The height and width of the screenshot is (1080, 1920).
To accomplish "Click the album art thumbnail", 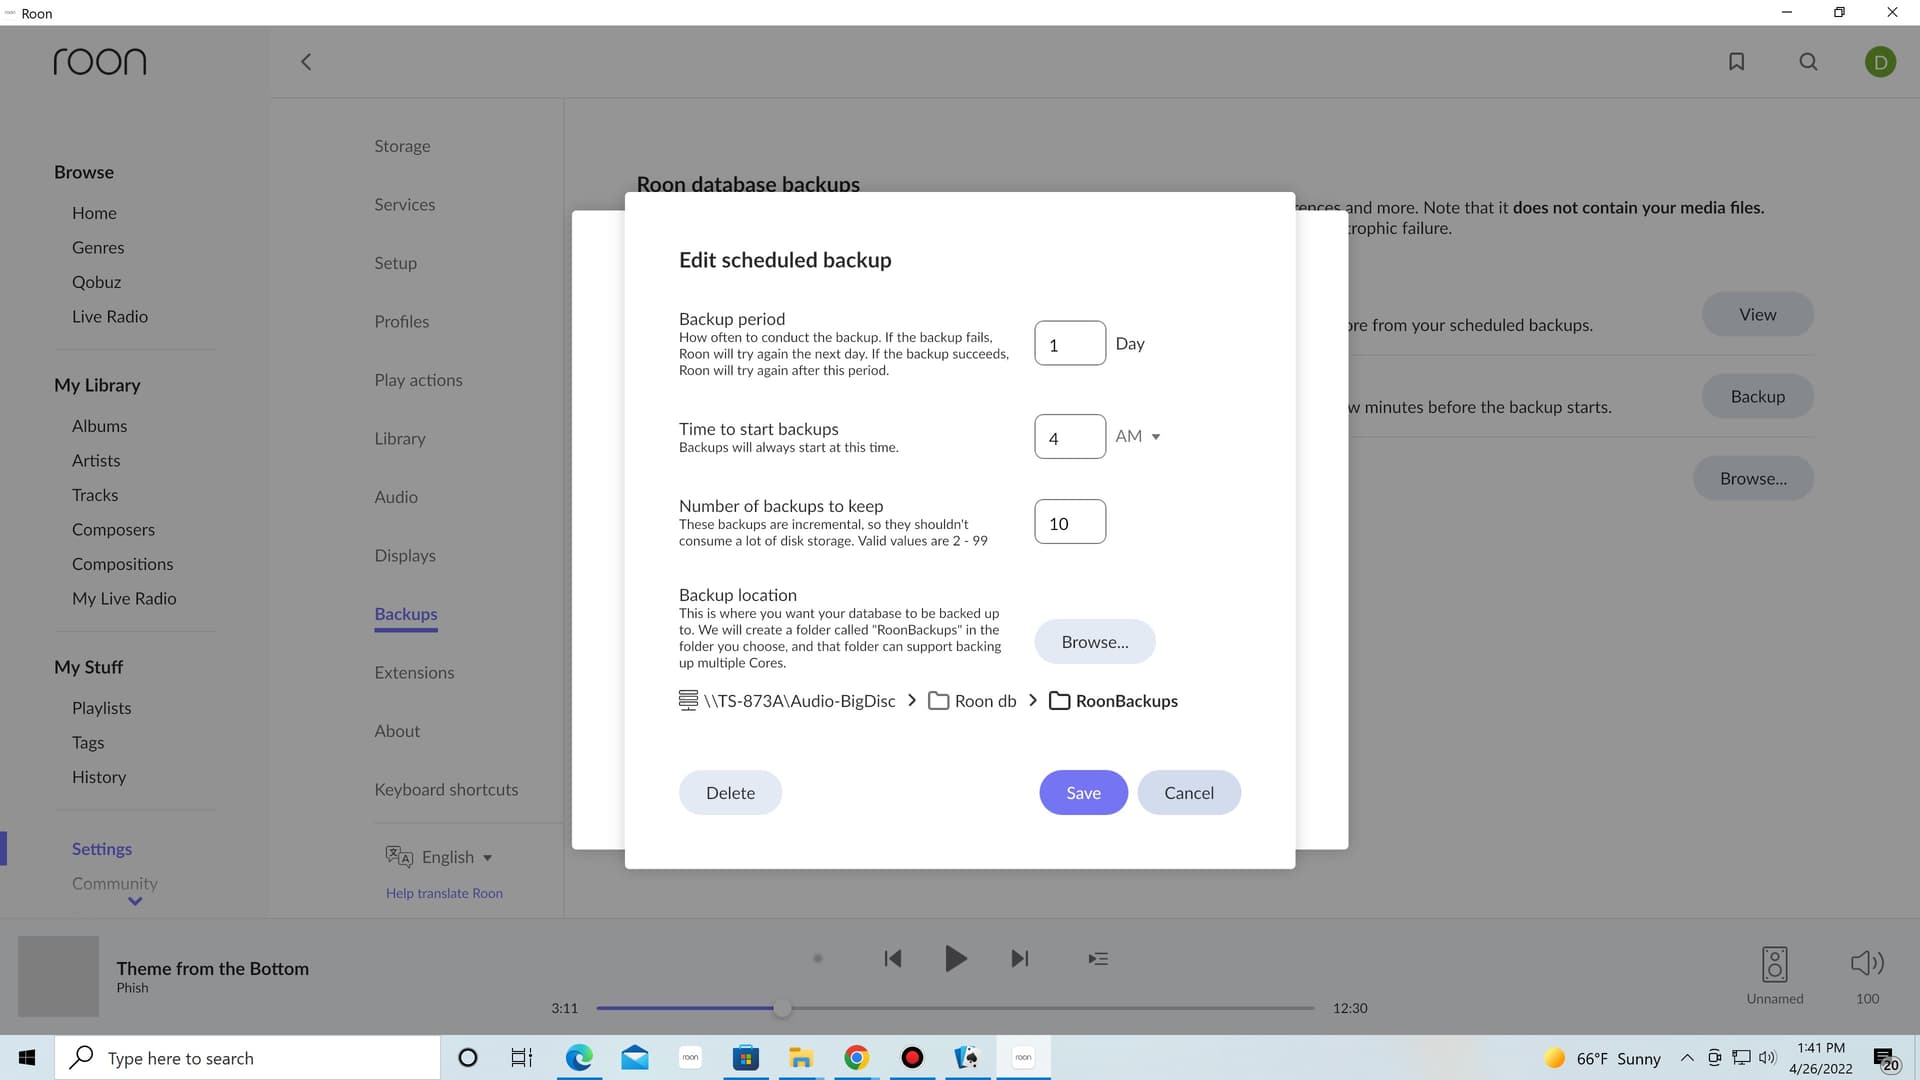I will click(x=58, y=976).
